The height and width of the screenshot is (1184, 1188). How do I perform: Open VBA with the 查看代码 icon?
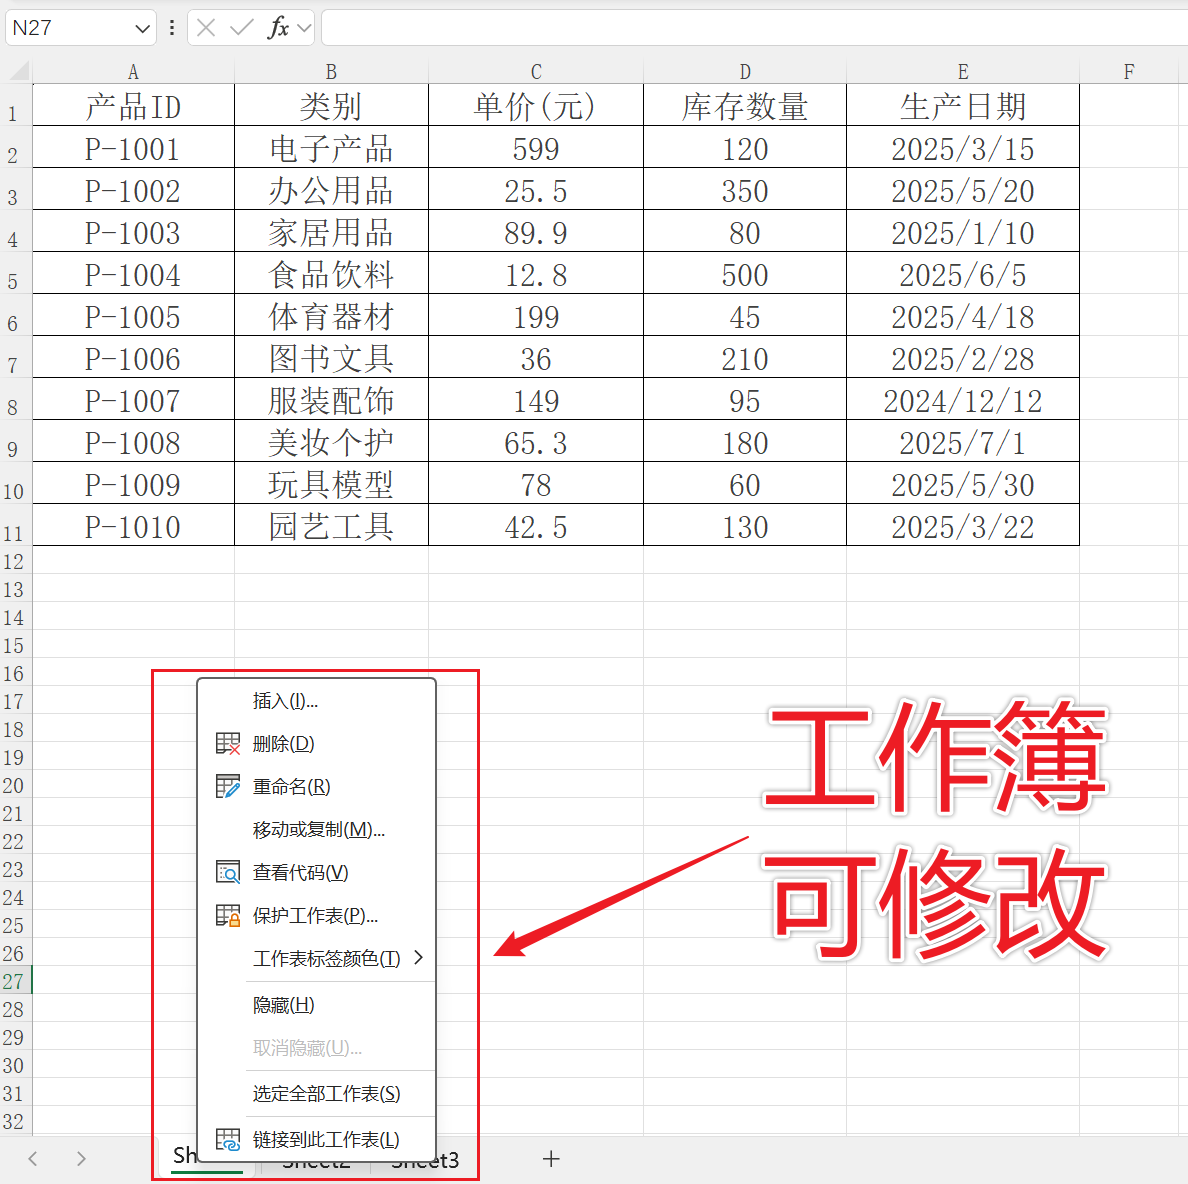click(x=228, y=871)
